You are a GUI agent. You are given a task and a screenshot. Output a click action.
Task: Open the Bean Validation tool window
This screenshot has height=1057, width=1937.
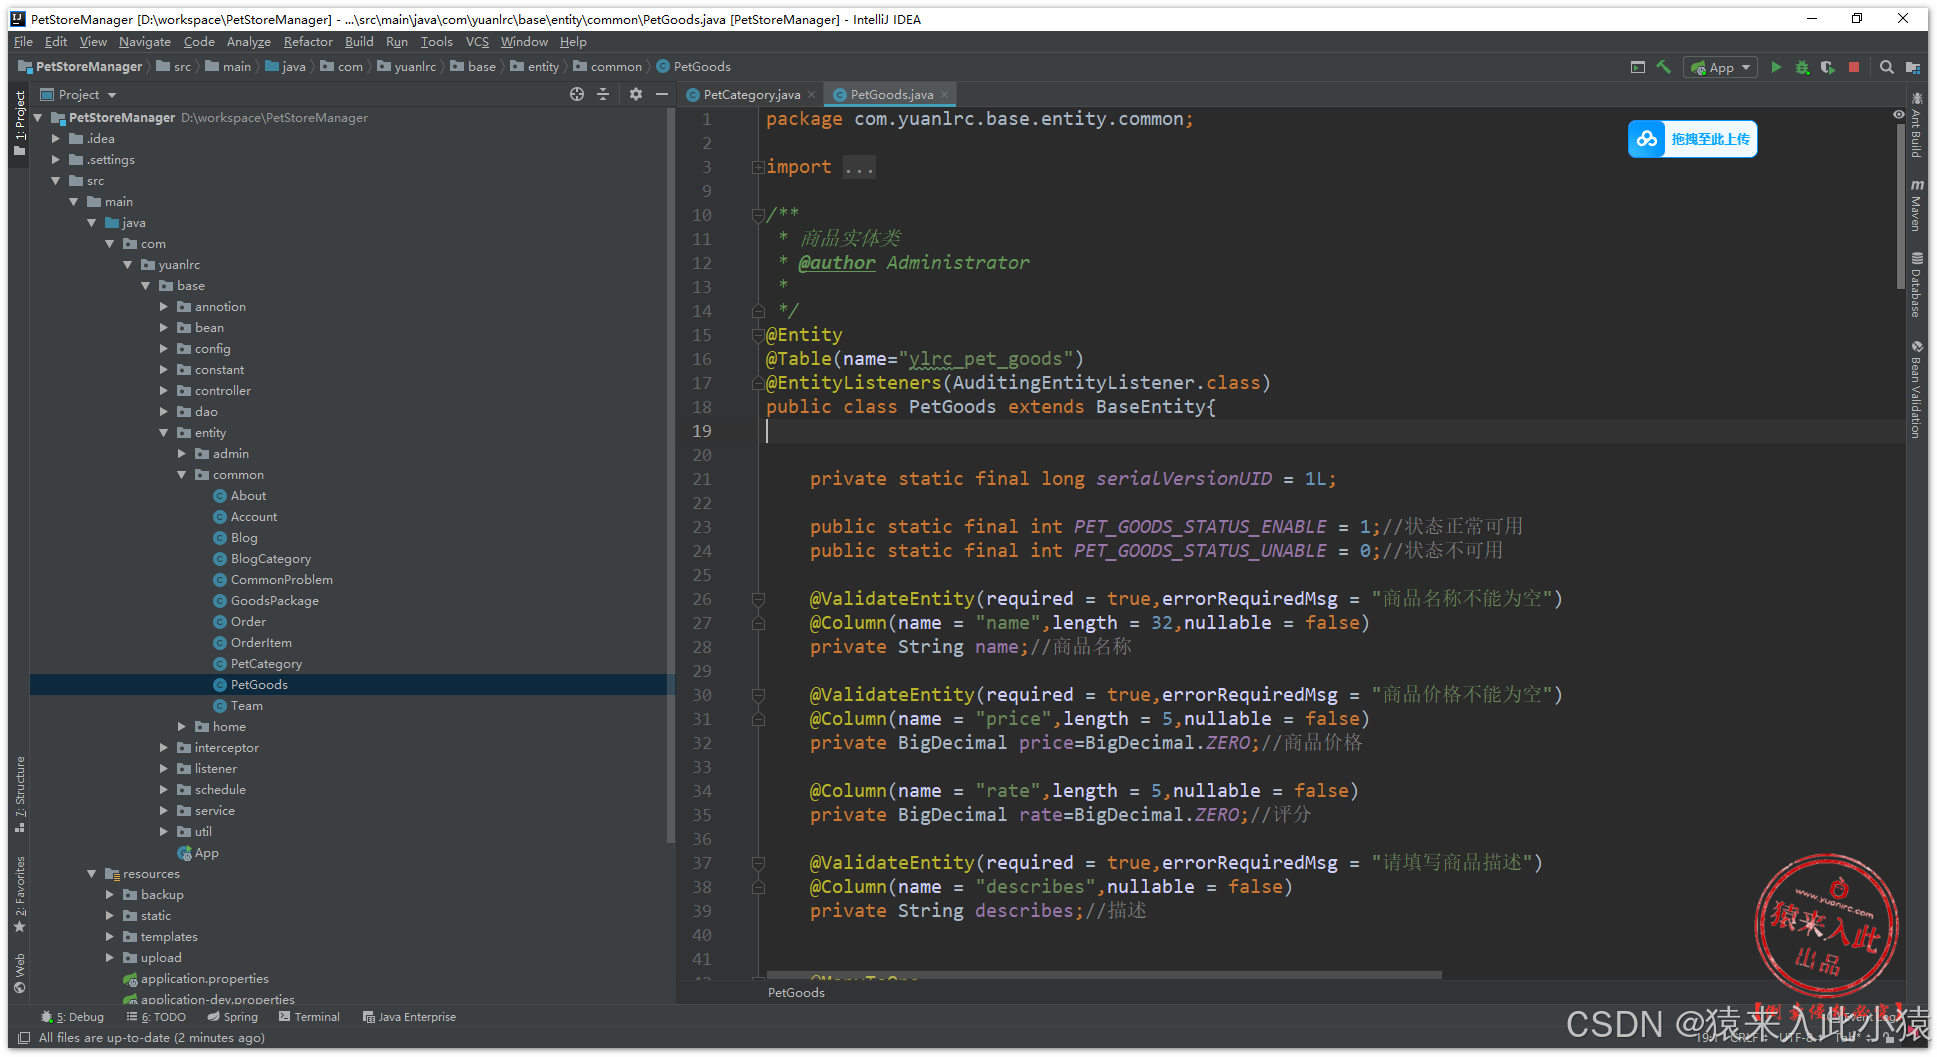tap(1916, 390)
